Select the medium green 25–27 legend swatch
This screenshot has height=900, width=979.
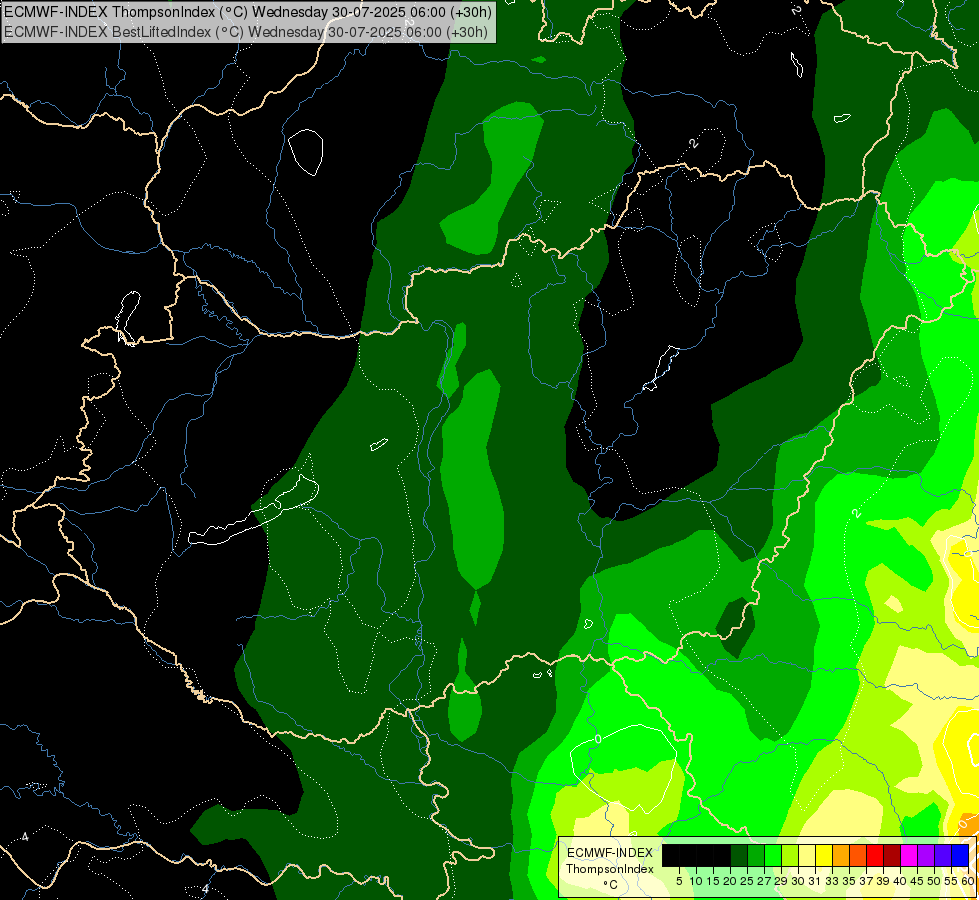pyautogui.click(x=755, y=855)
